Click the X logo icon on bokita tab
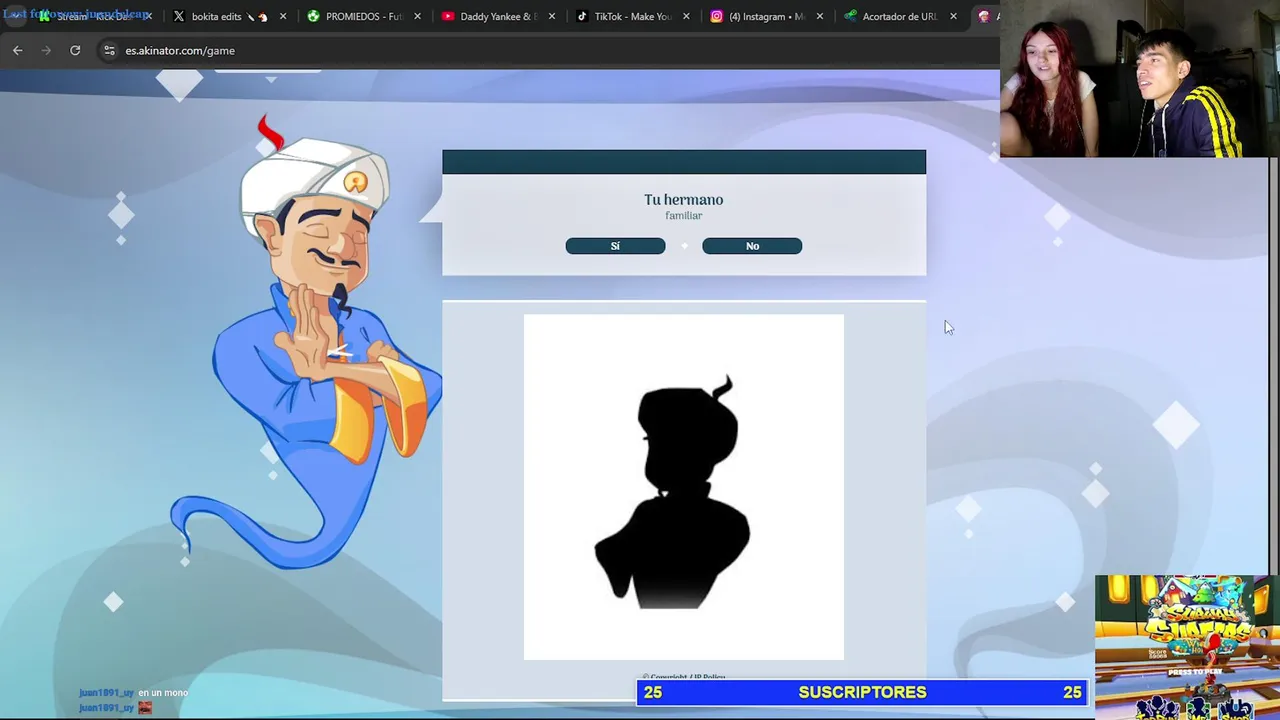 pyautogui.click(x=179, y=16)
